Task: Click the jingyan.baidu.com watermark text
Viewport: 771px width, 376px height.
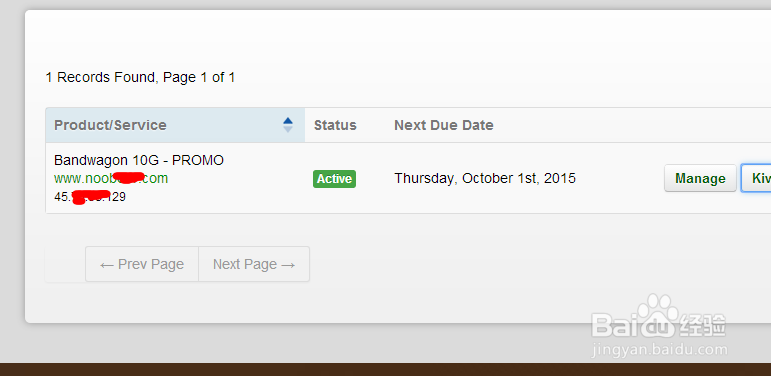Action: pos(659,350)
